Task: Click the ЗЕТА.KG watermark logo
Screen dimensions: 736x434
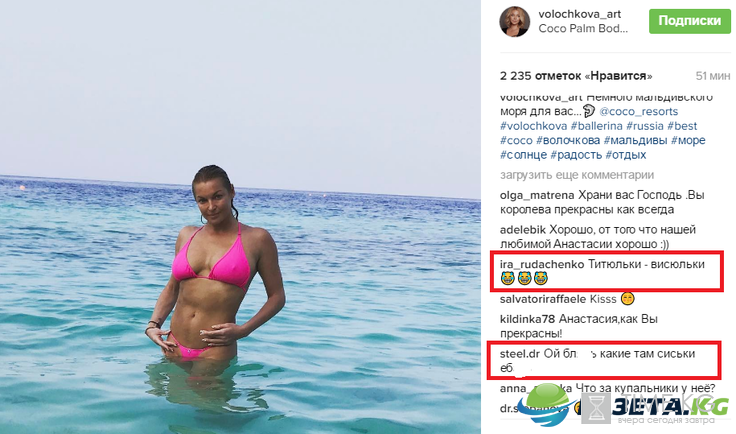Action: click(629, 406)
